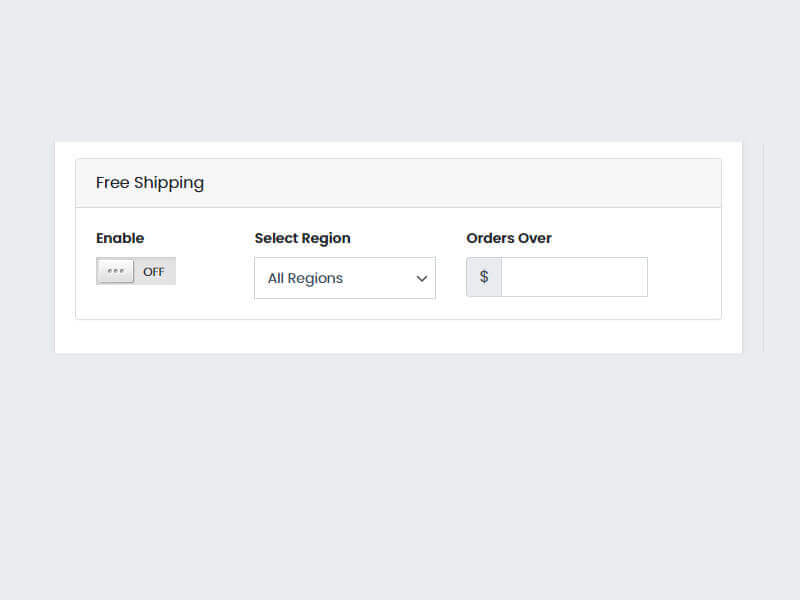
Task: Select the Enable label text
Action: coord(120,238)
